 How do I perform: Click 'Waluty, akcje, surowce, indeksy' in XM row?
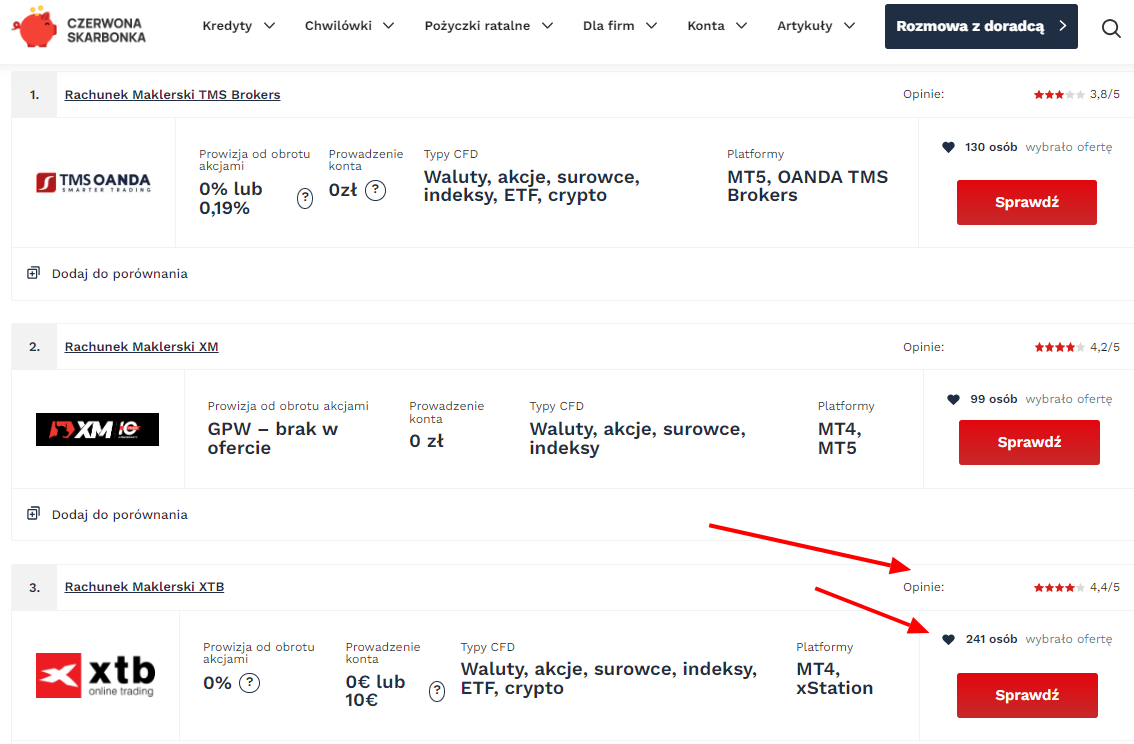pos(637,438)
